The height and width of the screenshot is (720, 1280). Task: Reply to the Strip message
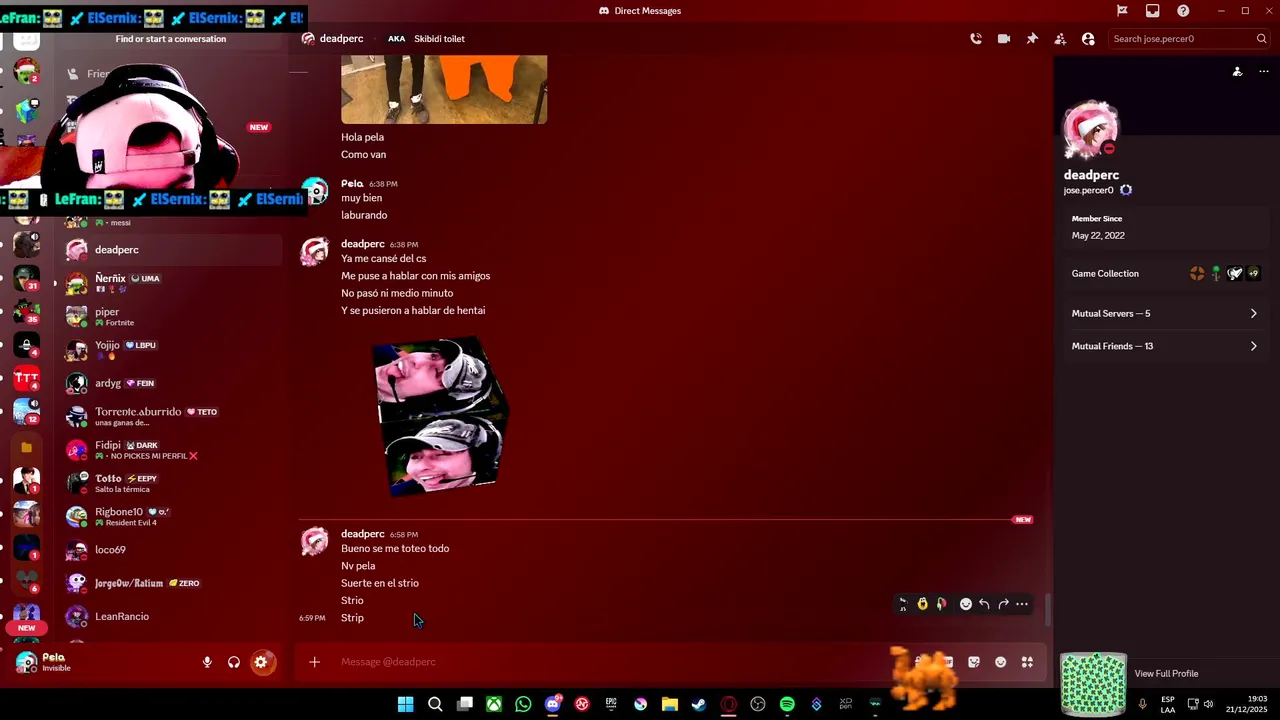click(x=985, y=604)
